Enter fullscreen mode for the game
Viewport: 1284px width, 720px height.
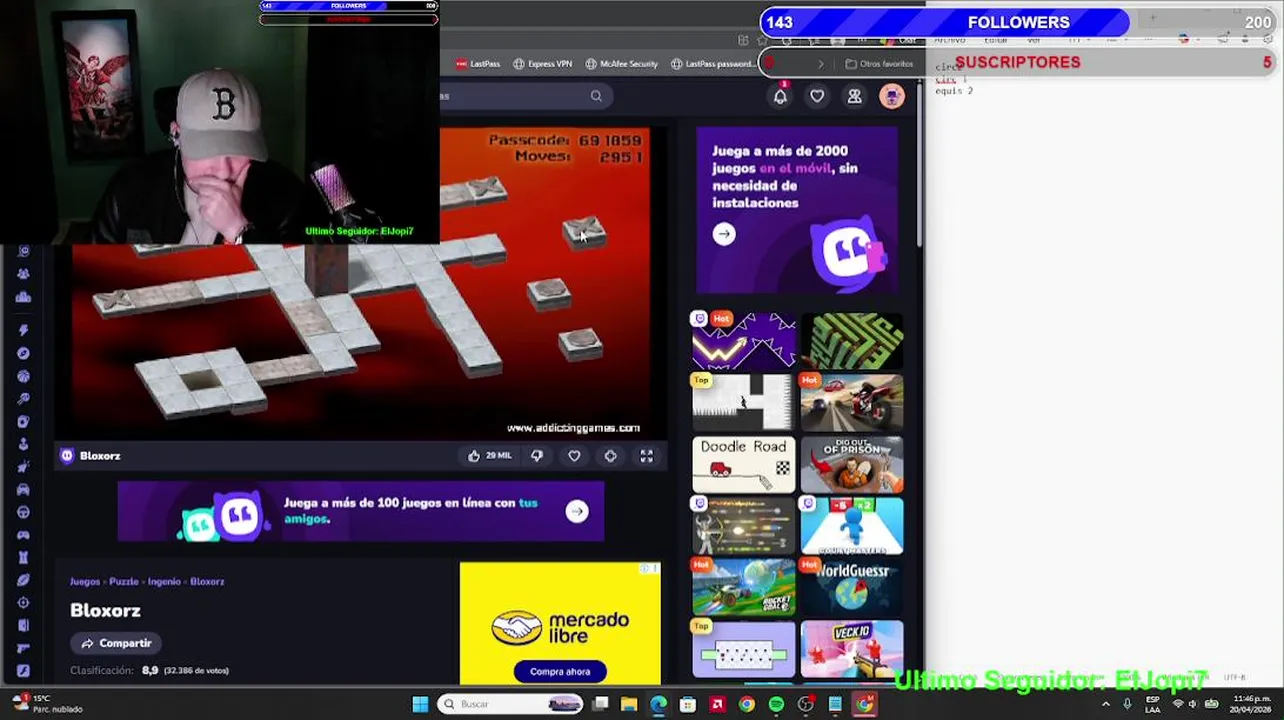646,456
